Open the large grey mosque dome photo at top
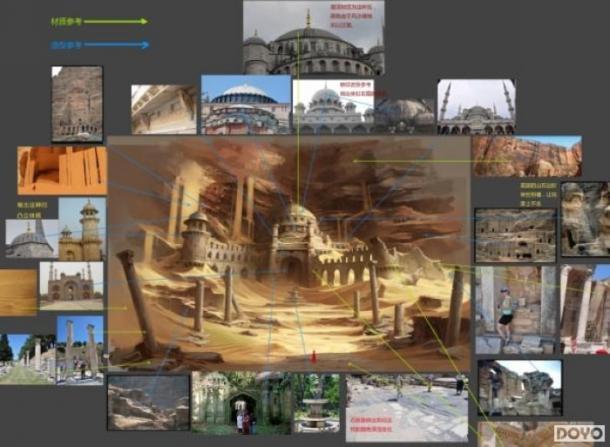This screenshot has width=610, height=447. tap(314, 38)
